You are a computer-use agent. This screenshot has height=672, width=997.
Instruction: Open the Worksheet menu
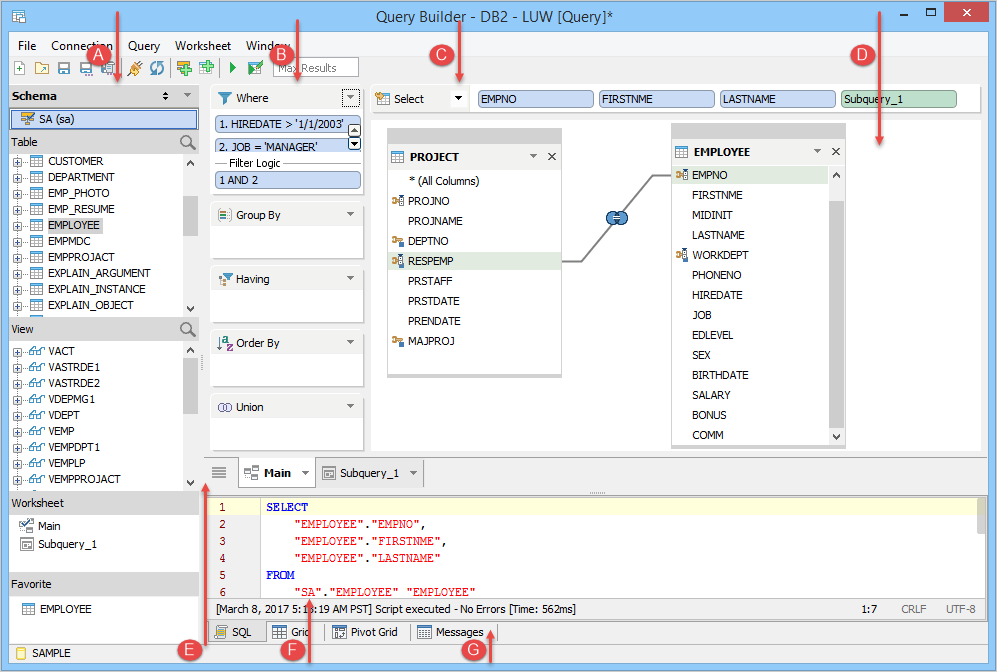(x=203, y=46)
